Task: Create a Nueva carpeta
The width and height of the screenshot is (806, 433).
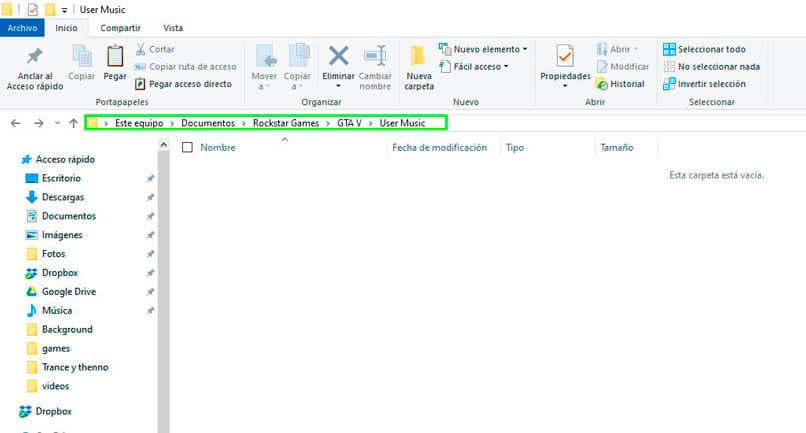Action: (x=419, y=68)
